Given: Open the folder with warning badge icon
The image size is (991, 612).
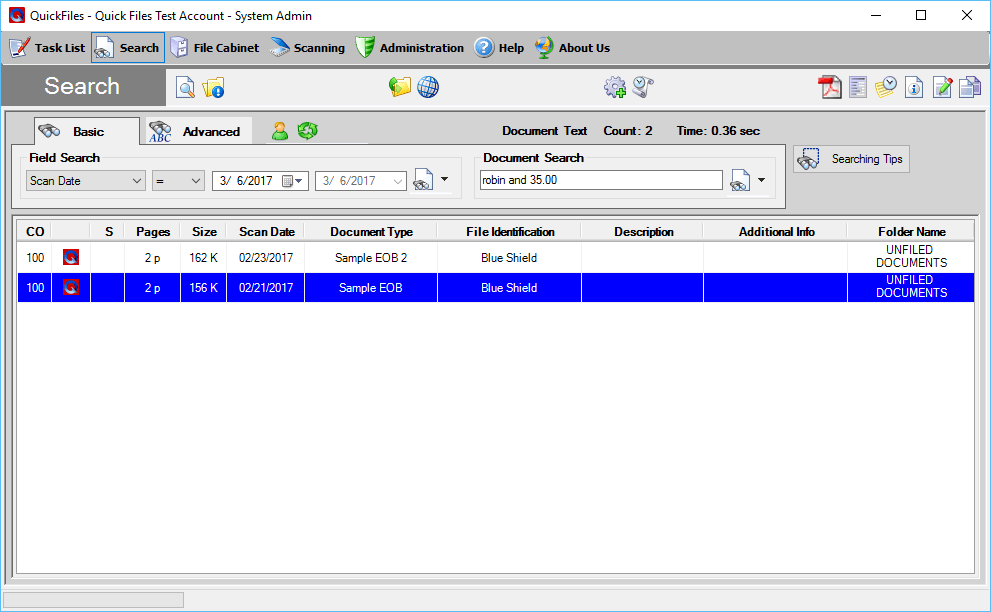Looking at the screenshot, I should tap(213, 87).
